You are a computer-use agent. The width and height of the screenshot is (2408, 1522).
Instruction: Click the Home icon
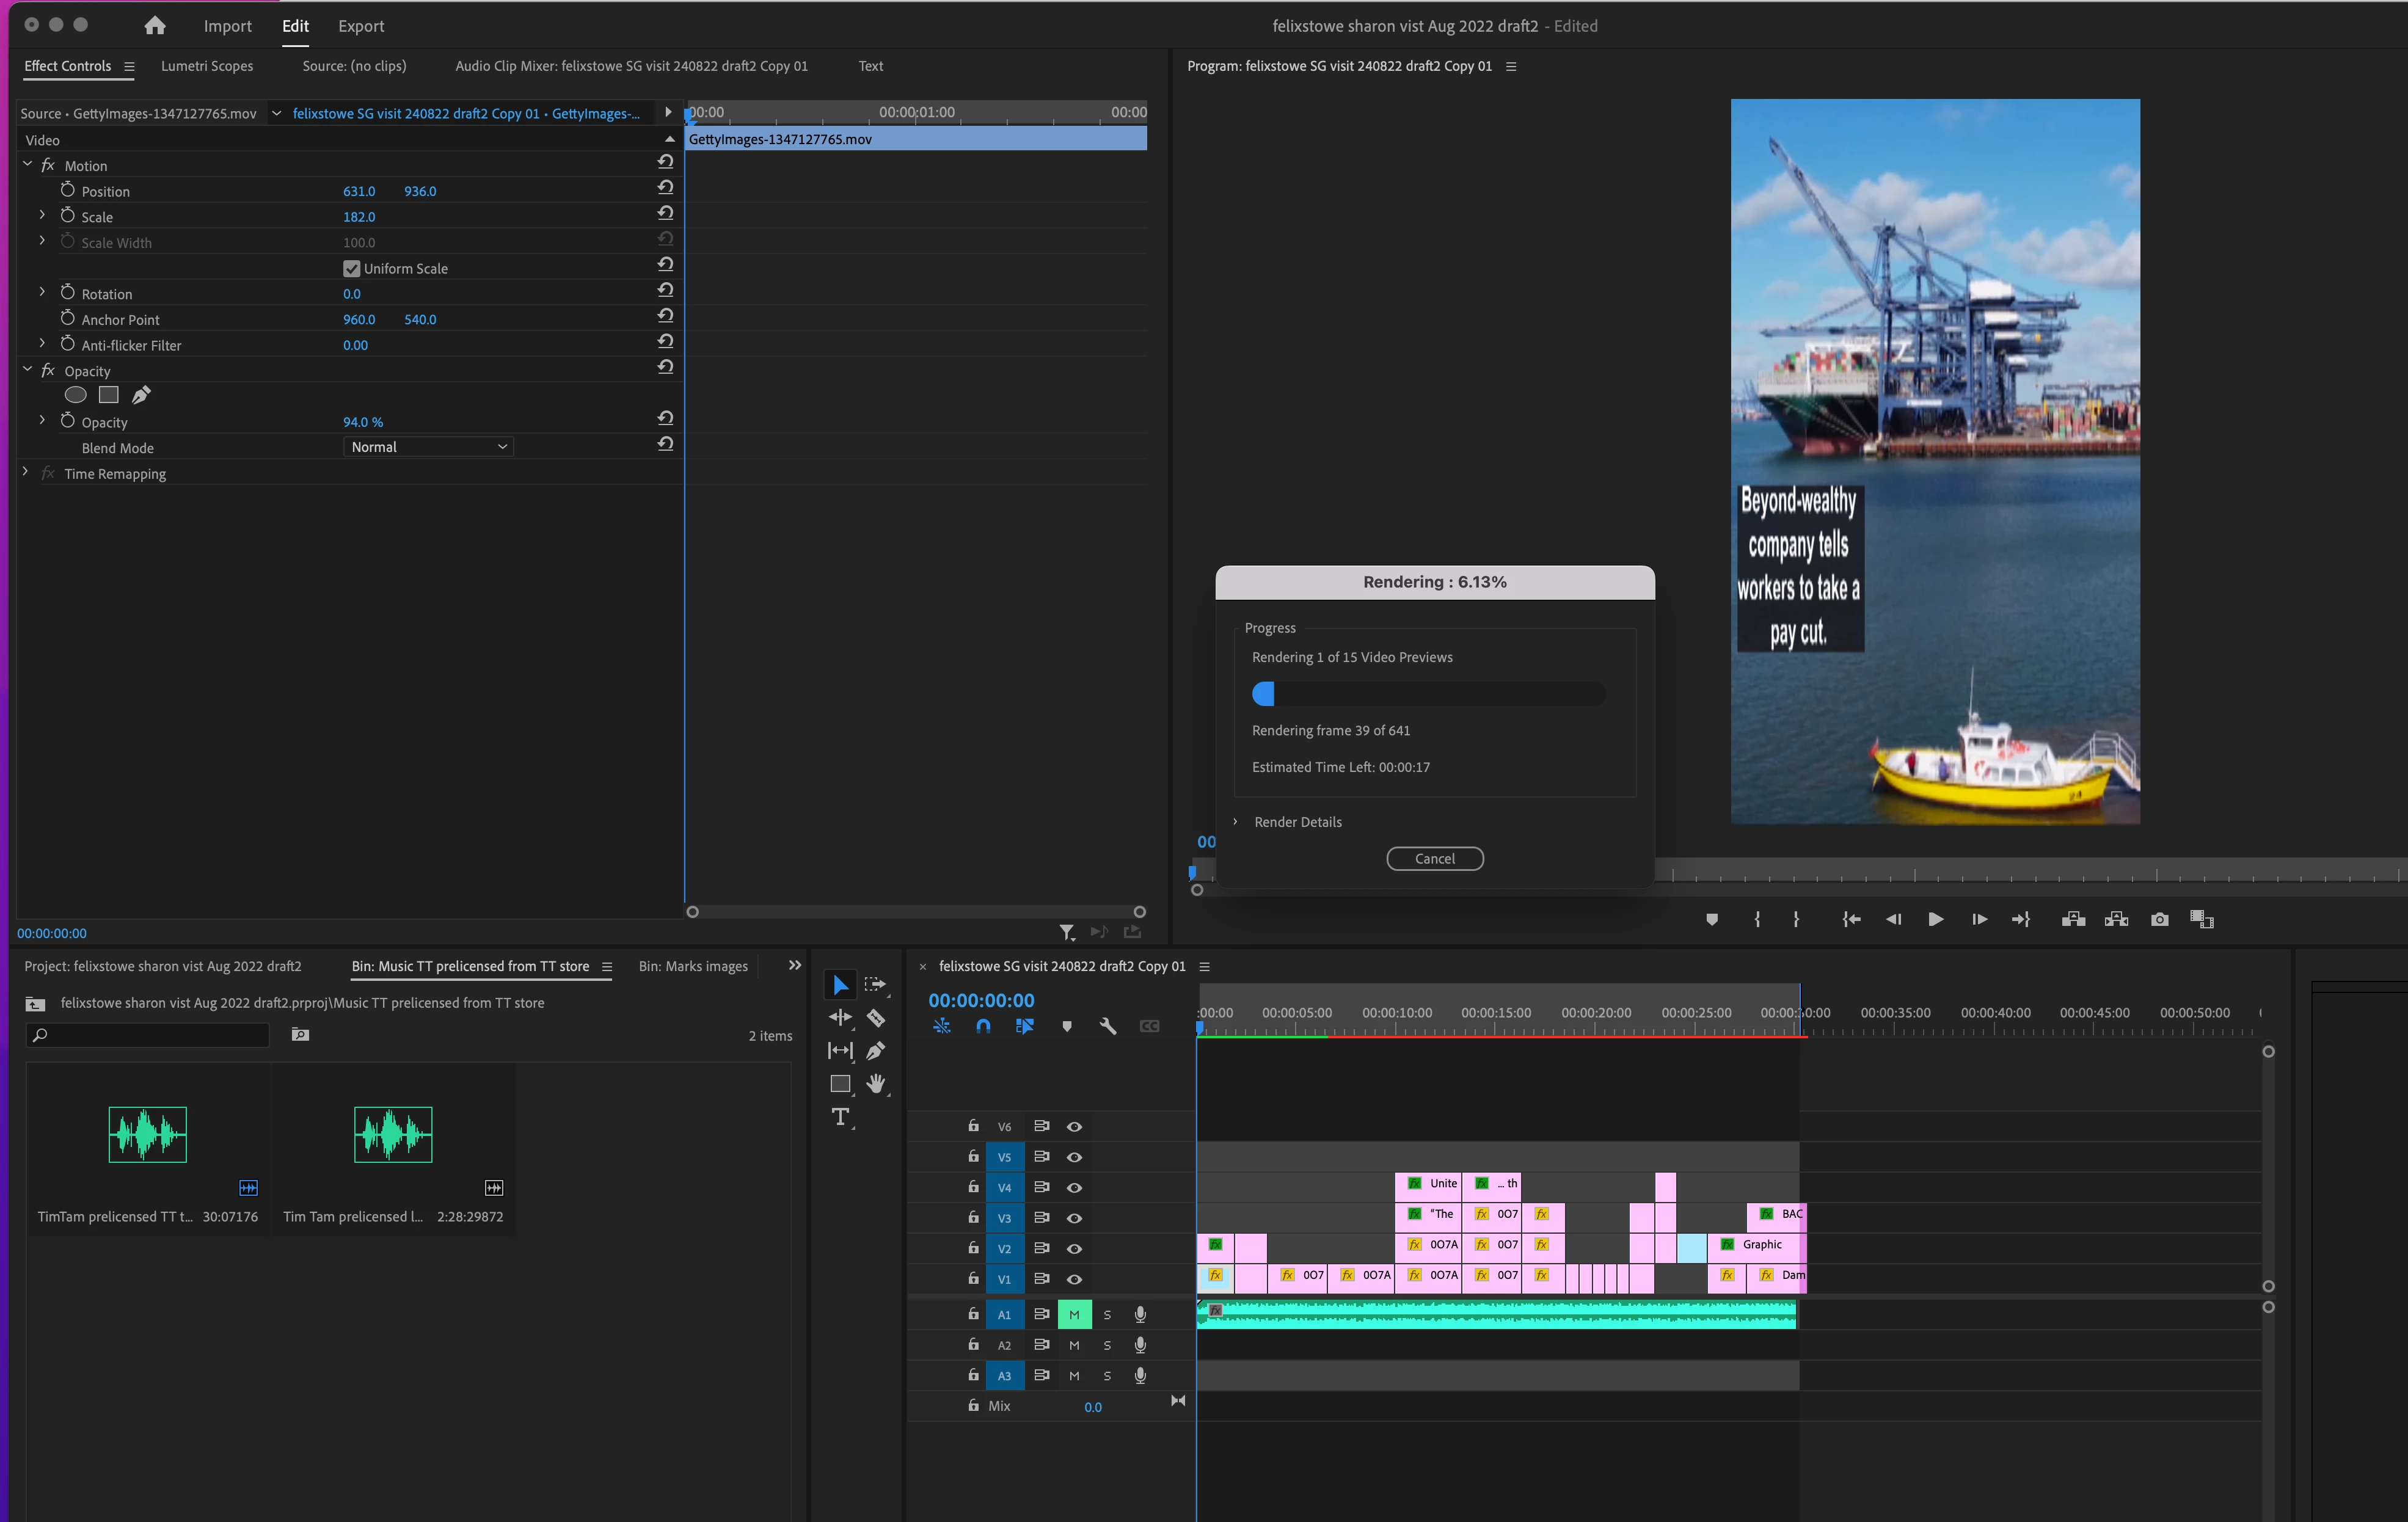(x=154, y=26)
